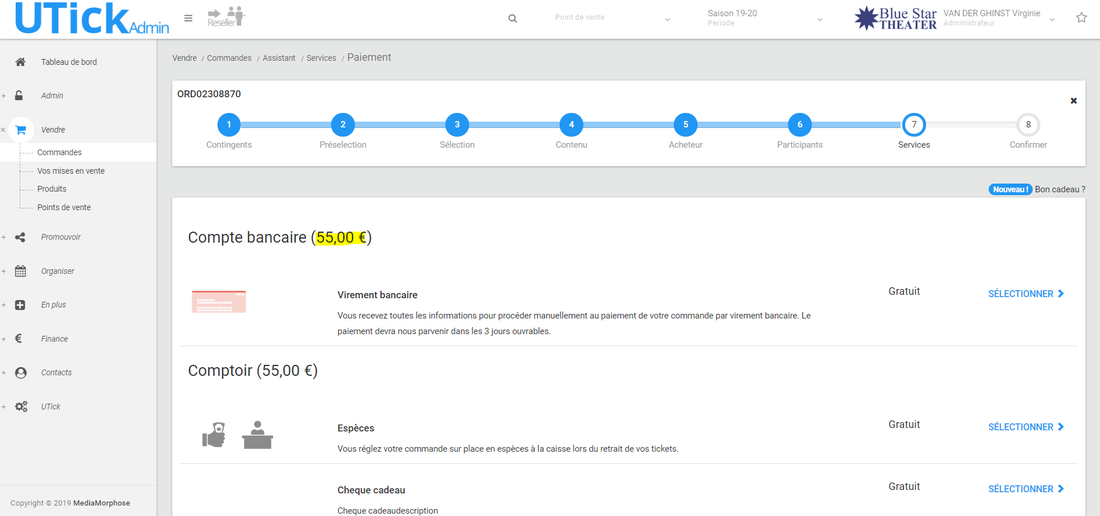Open the Point de vente dropdown
Viewport: 1100px width, 516px height.
612,19
